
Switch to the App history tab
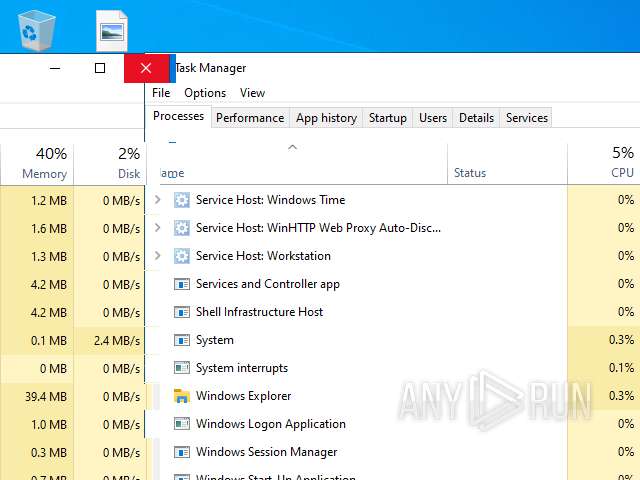327,118
